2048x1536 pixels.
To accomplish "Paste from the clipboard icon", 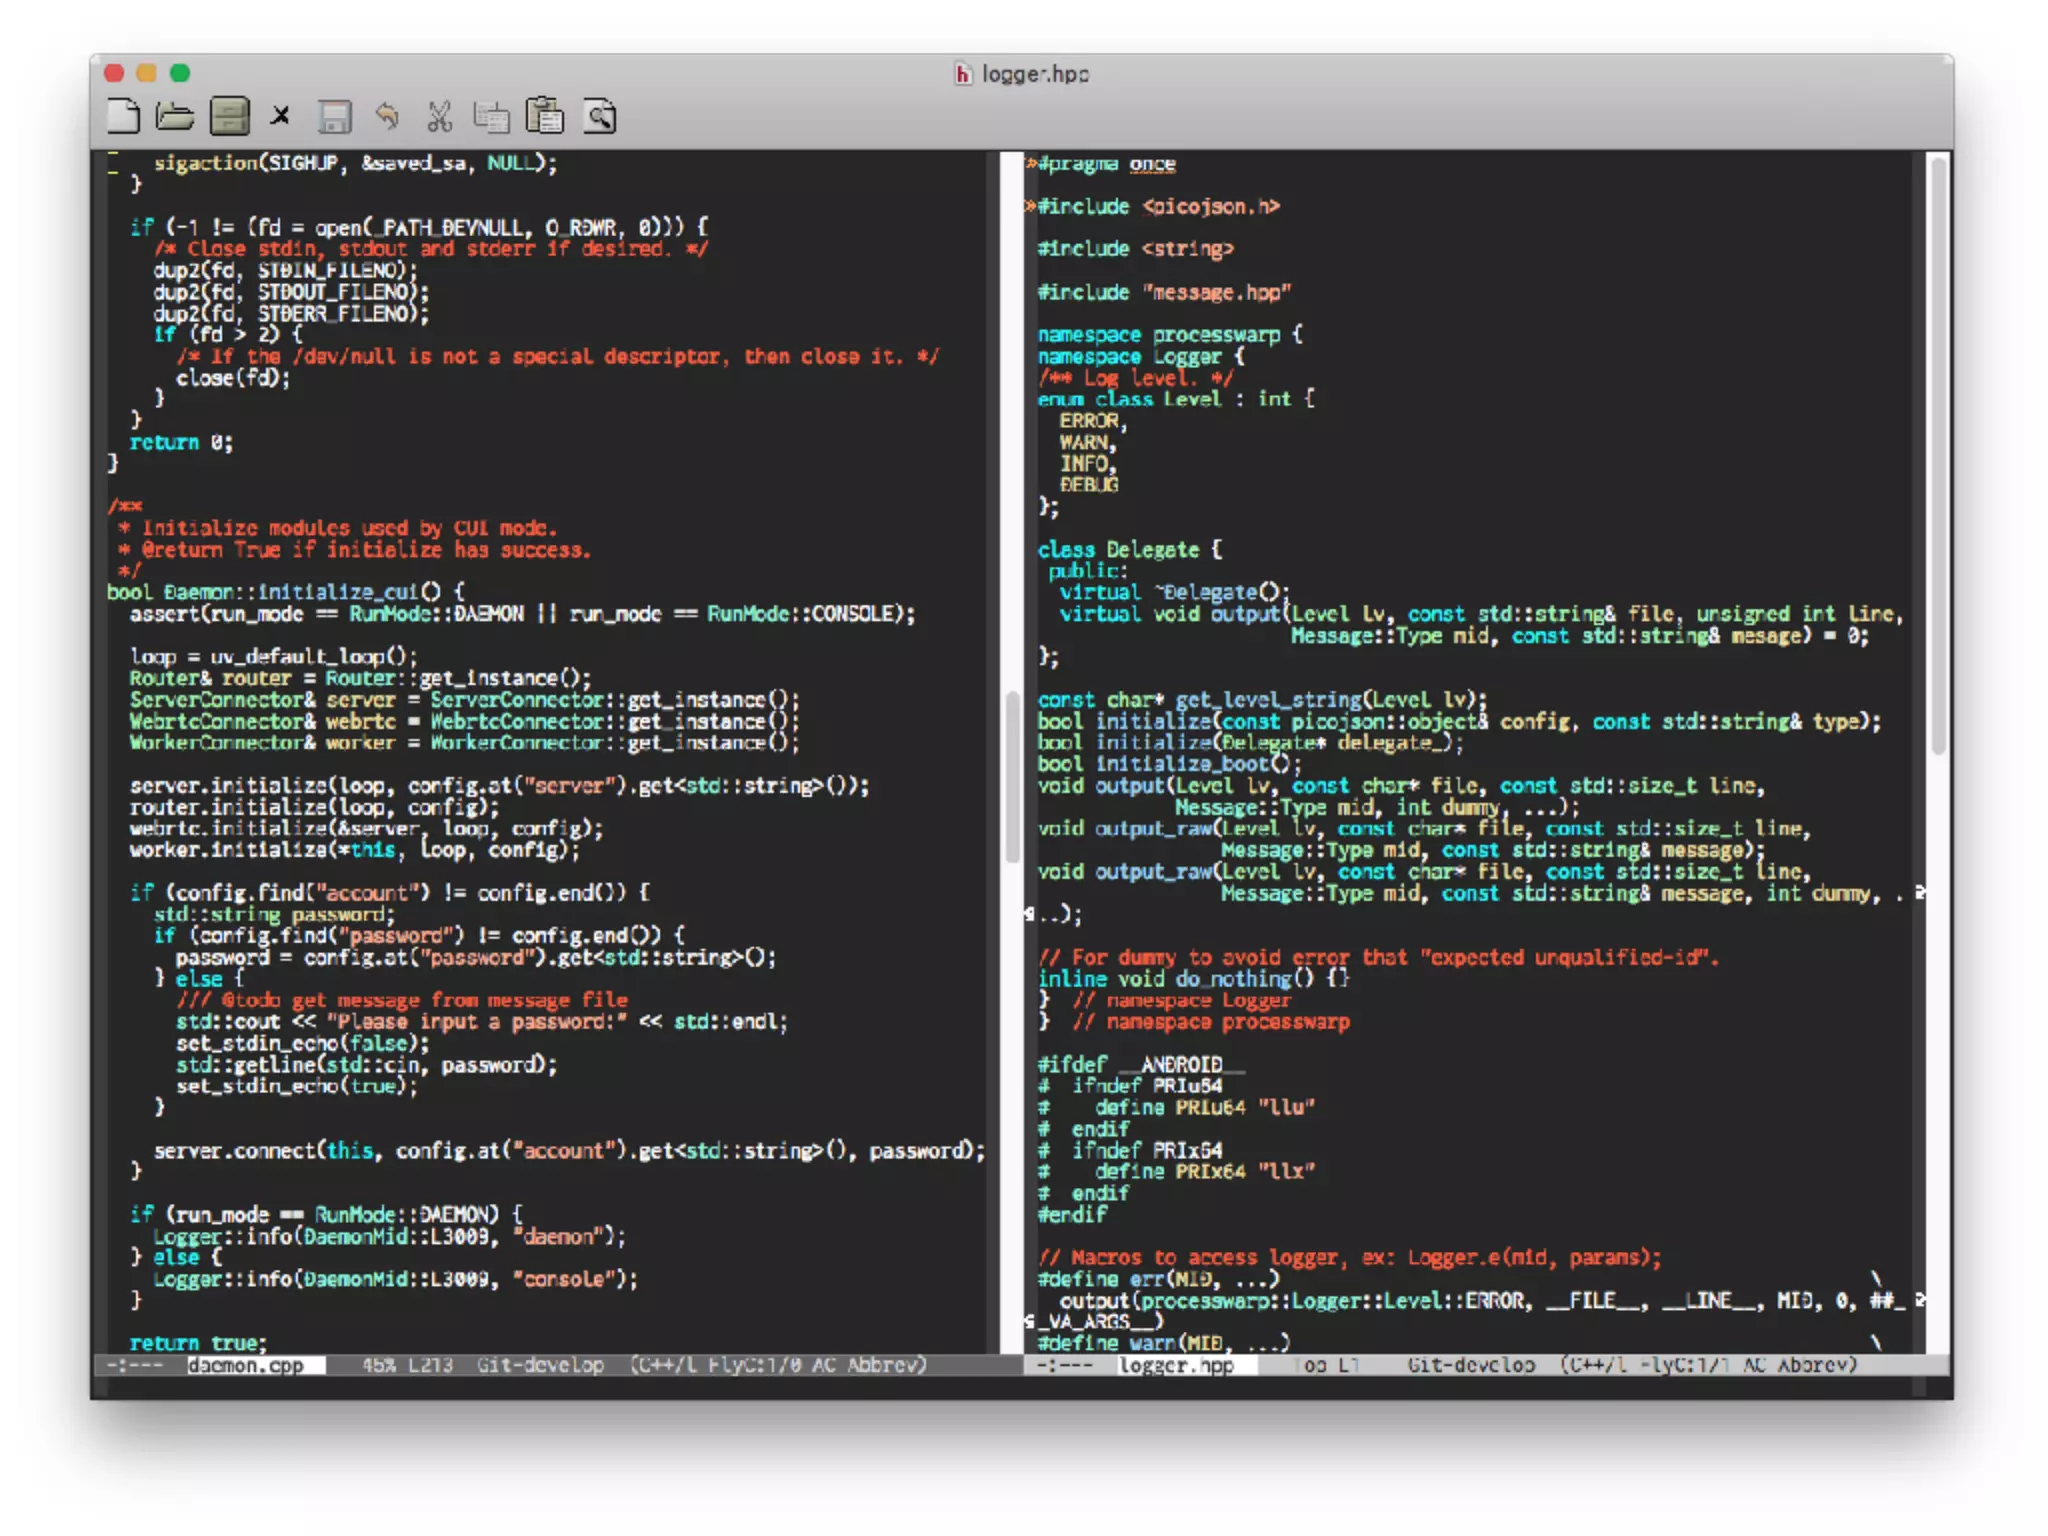I will [545, 117].
